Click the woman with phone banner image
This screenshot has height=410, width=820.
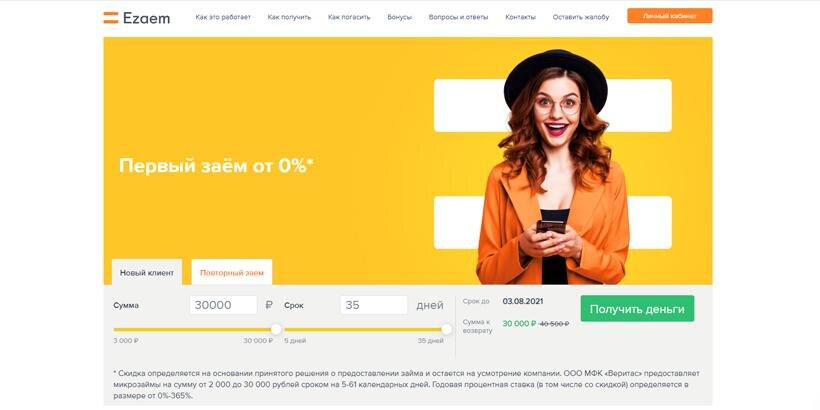click(553, 167)
